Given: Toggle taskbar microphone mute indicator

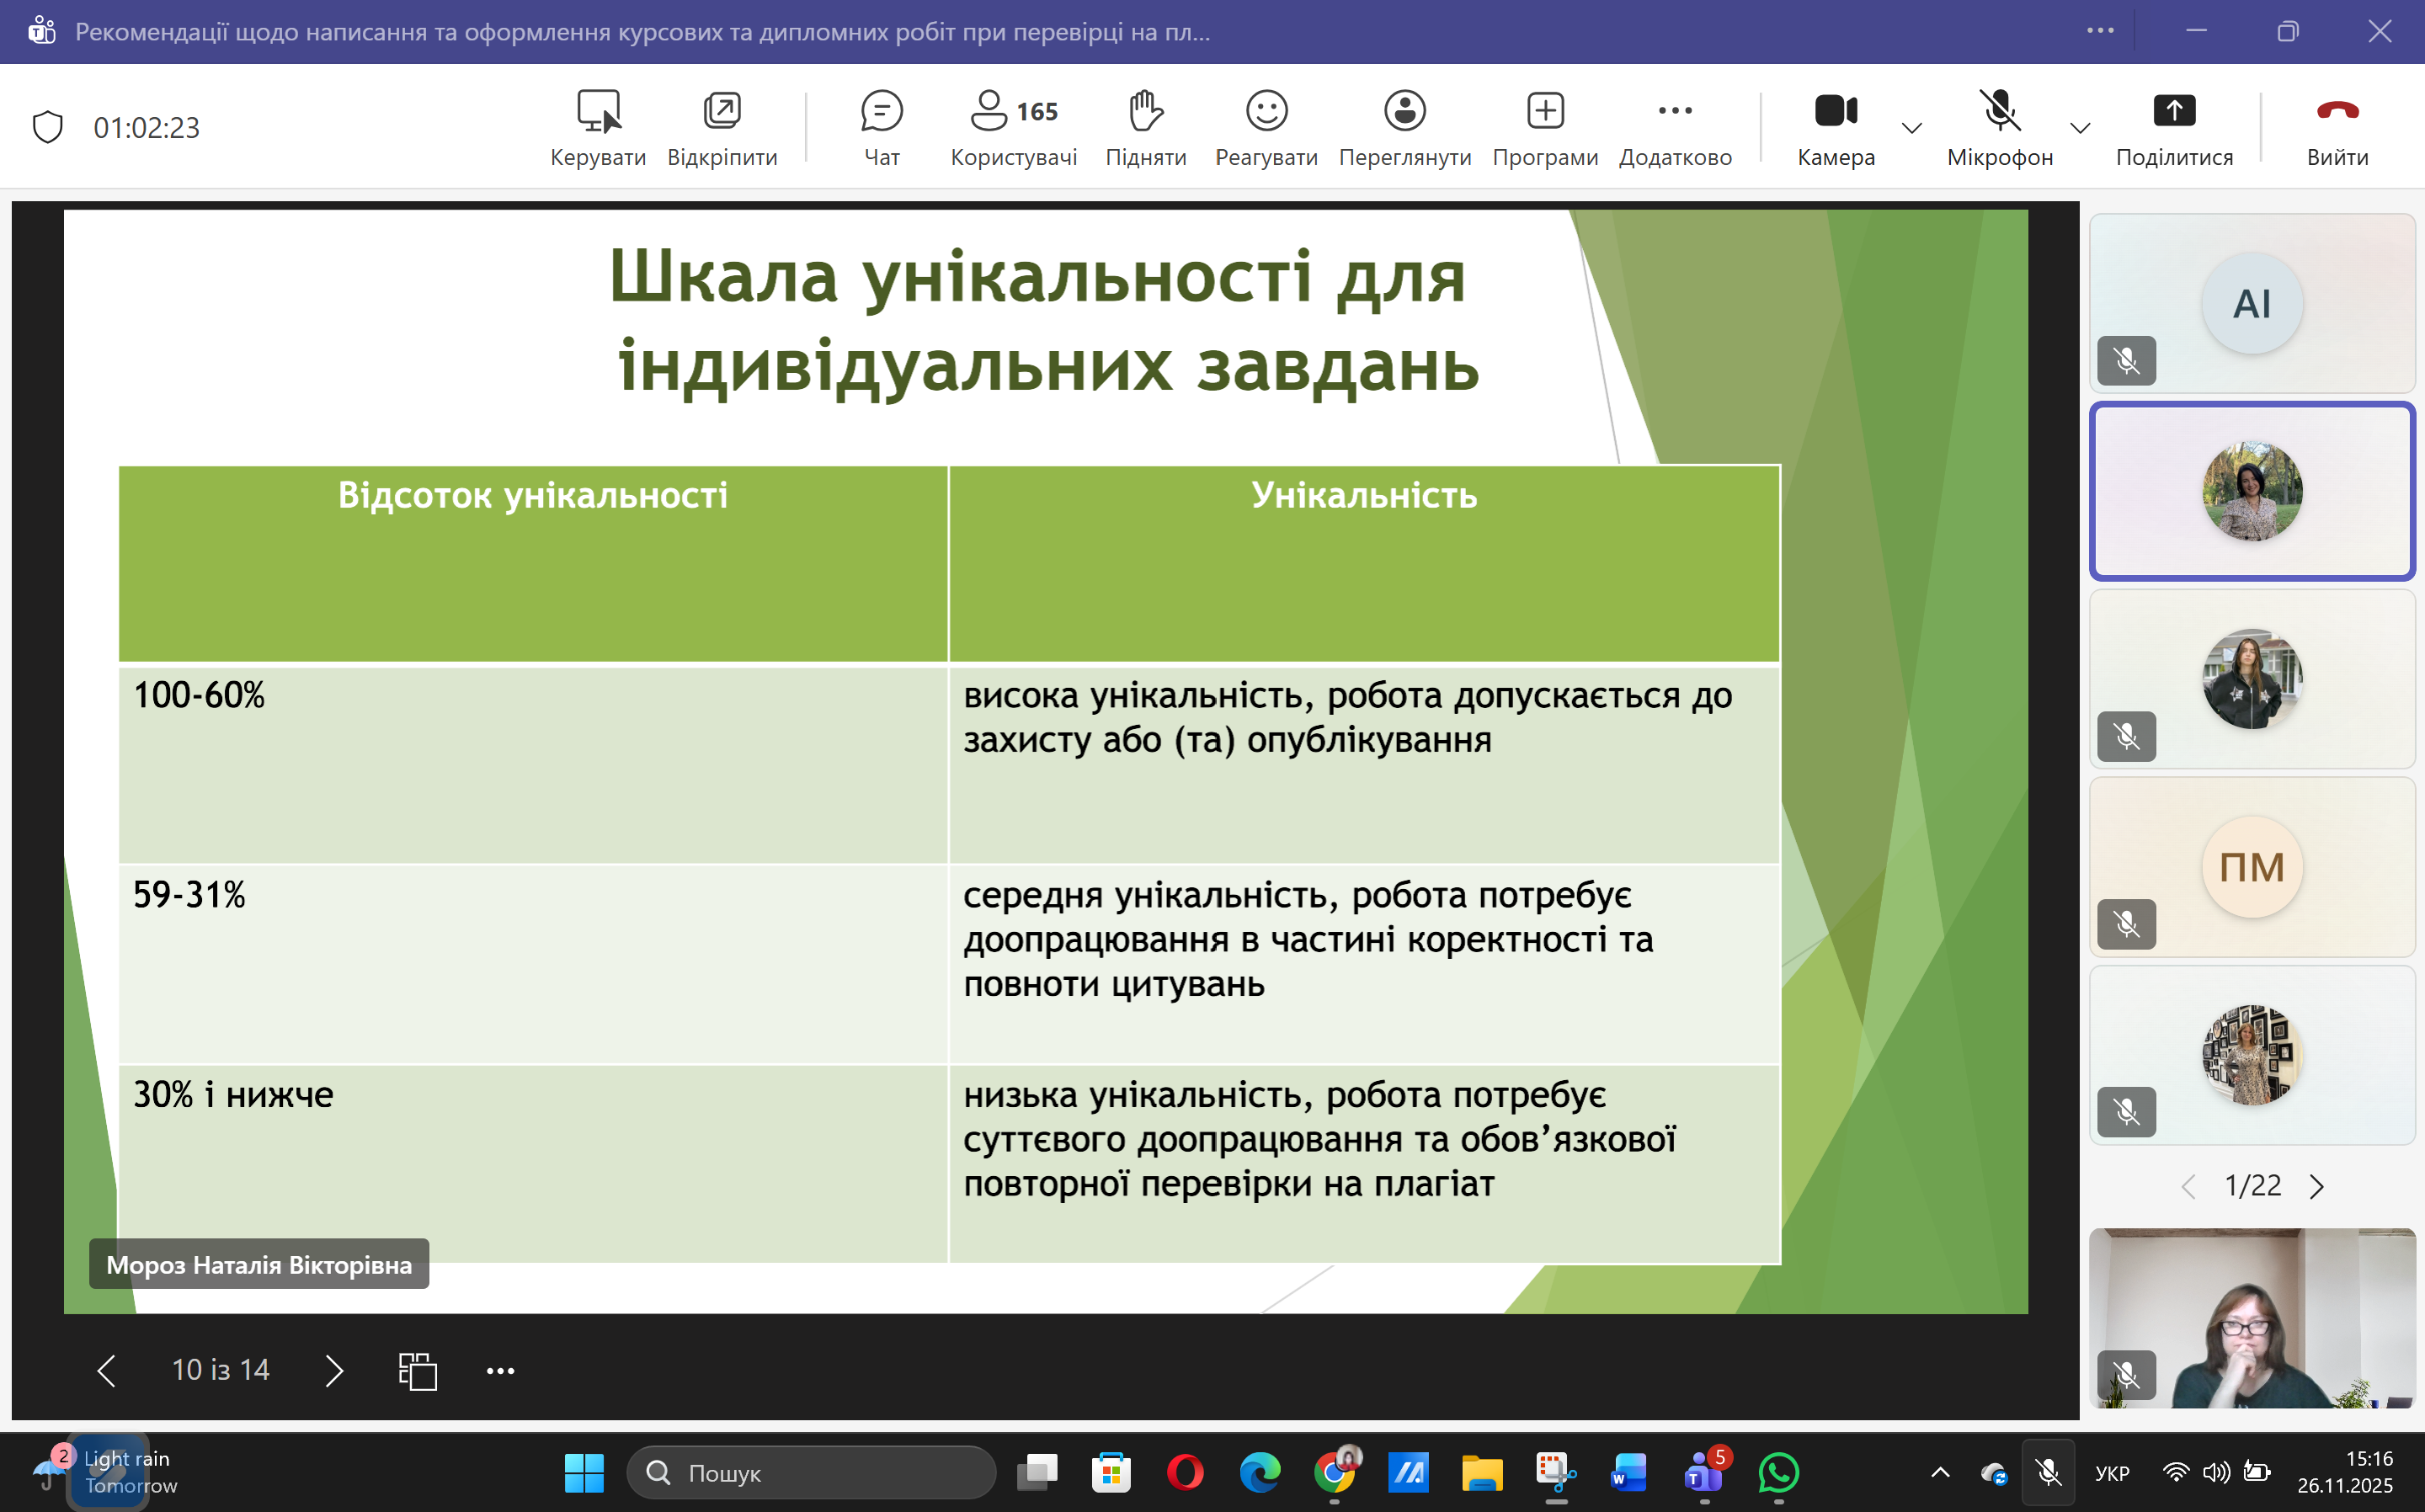Looking at the screenshot, I should (2047, 1472).
